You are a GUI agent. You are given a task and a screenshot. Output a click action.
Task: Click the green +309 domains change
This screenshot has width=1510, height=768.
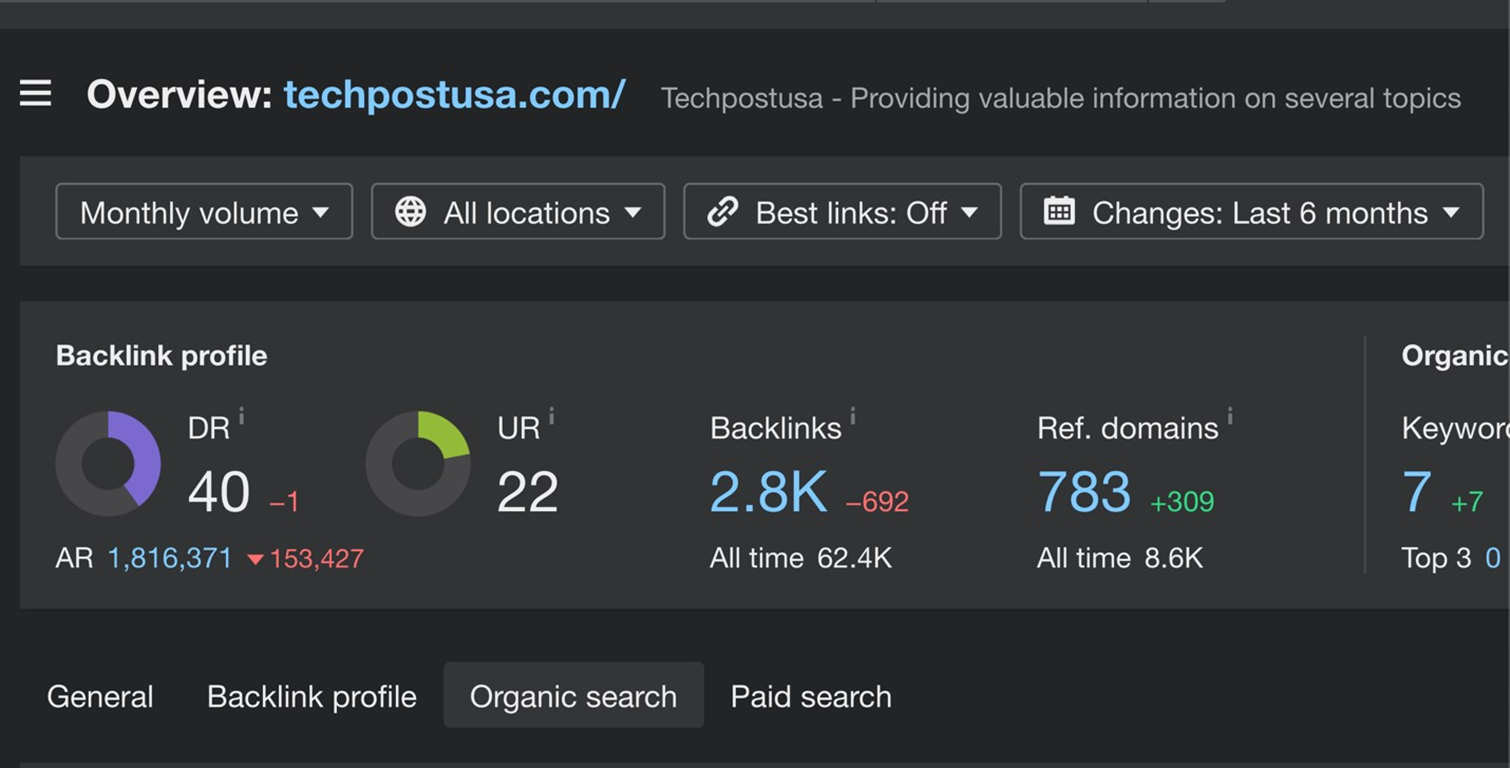[1182, 502]
